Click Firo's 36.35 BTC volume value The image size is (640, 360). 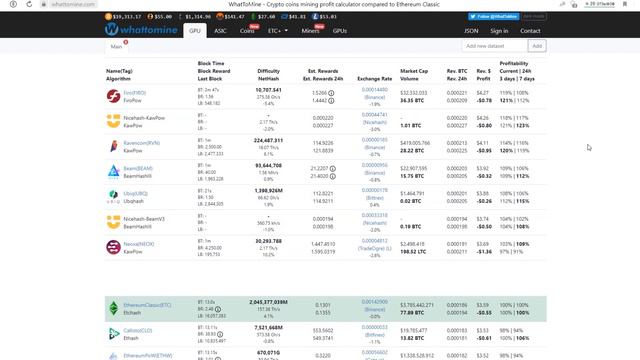(x=412, y=100)
